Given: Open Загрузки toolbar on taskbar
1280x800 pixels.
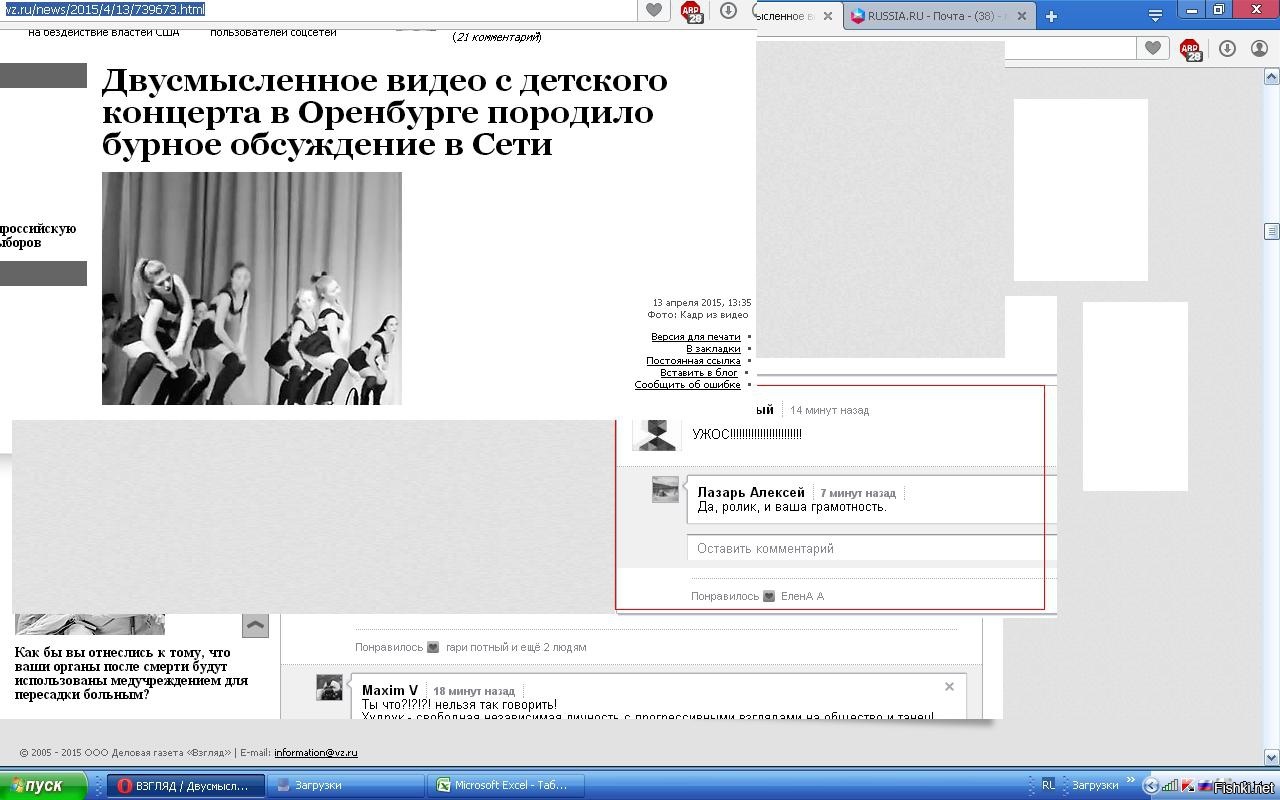Looking at the screenshot, I should [1095, 786].
